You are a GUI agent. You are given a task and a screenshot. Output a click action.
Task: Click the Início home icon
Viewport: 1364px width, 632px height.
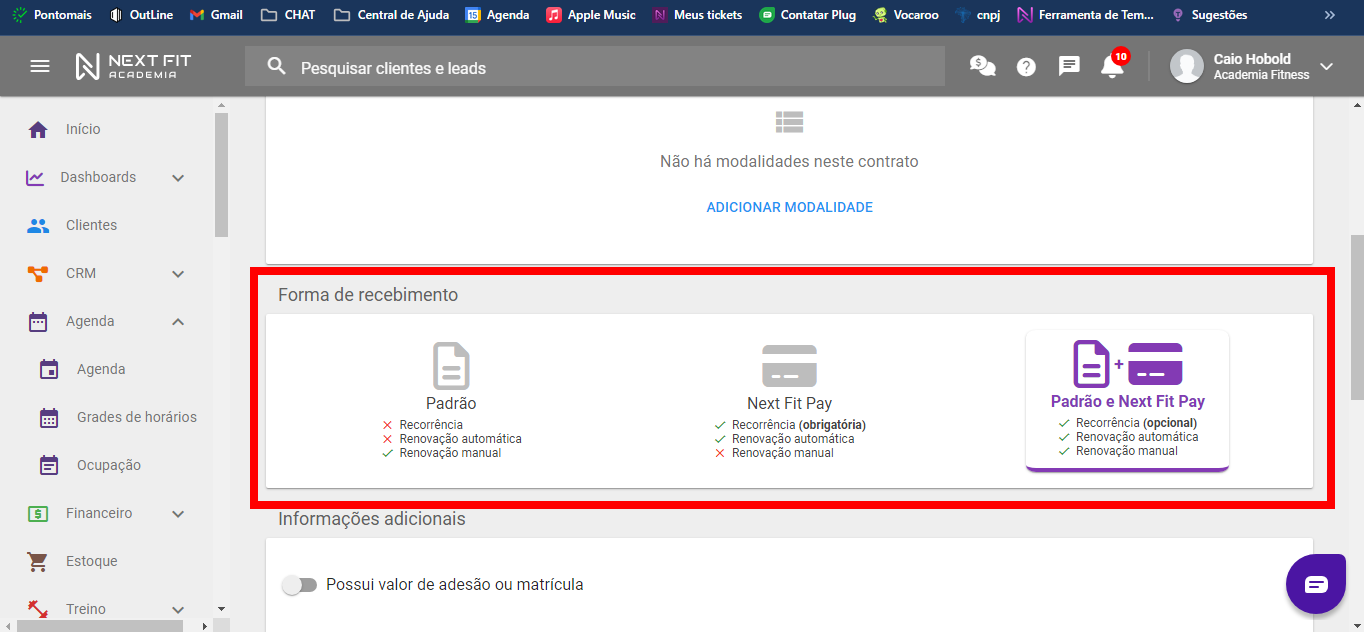tap(38, 129)
